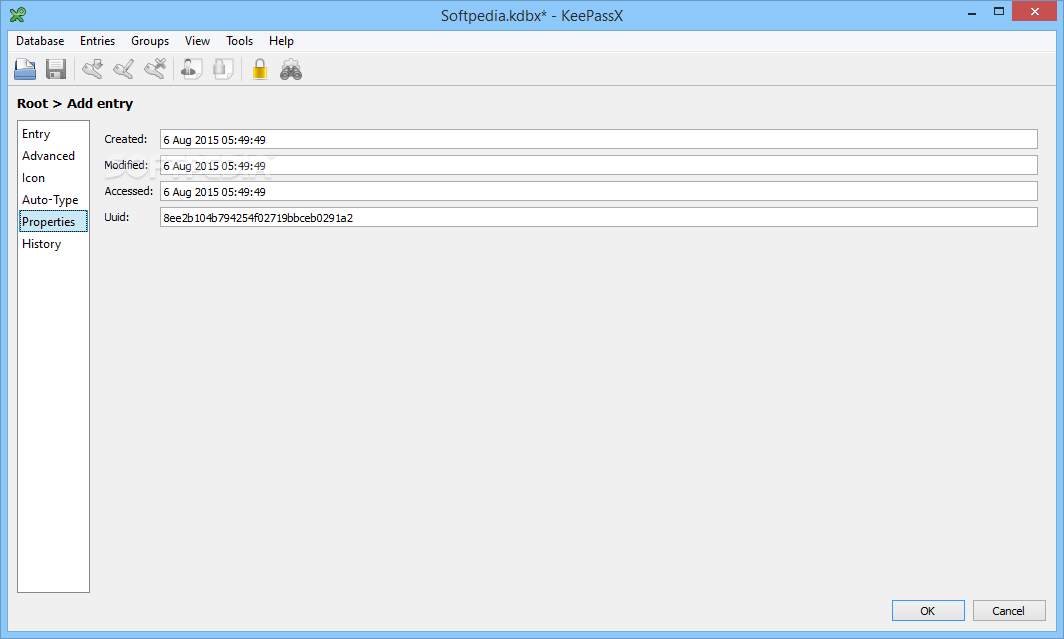Switch to the Entry section
1064x639 pixels.
pyautogui.click(x=53, y=134)
